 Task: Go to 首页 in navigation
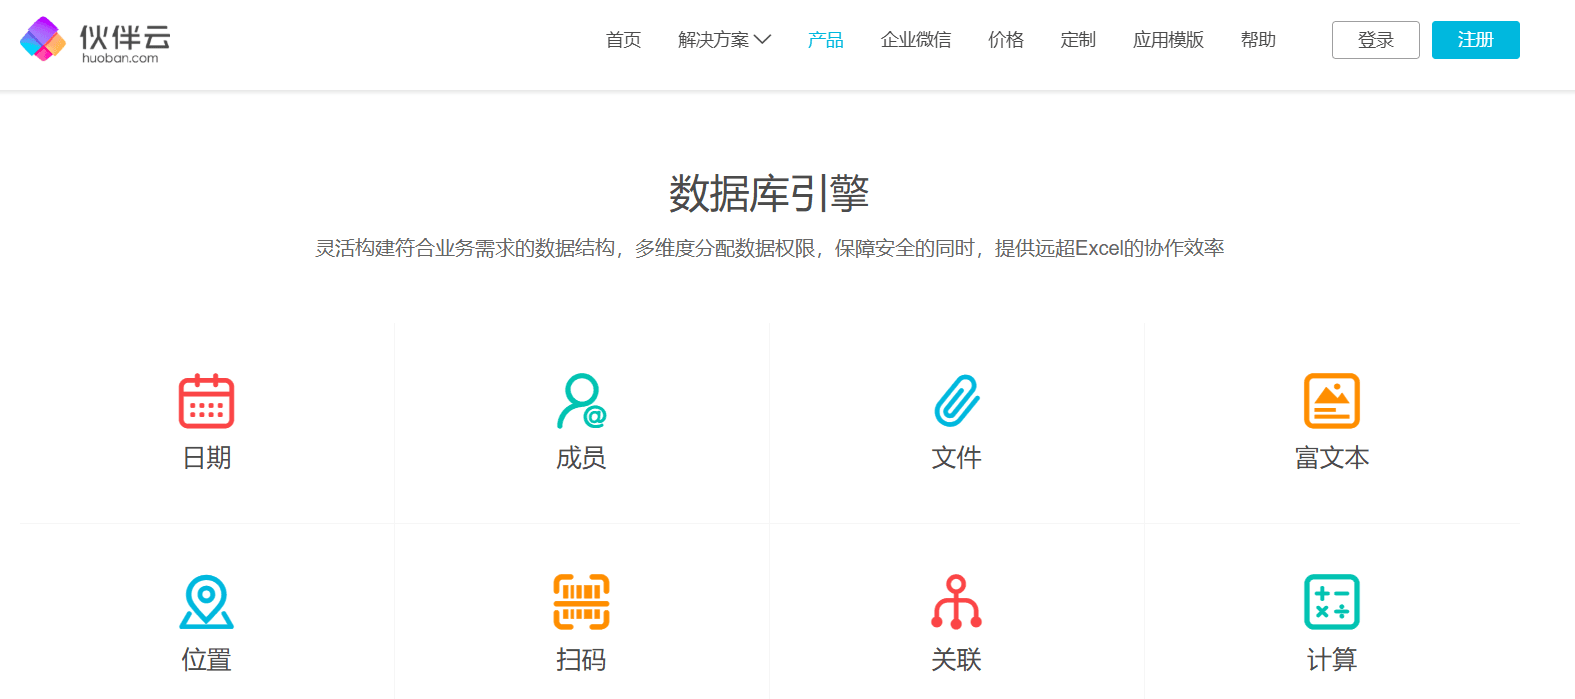pyautogui.click(x=623, y=40)
